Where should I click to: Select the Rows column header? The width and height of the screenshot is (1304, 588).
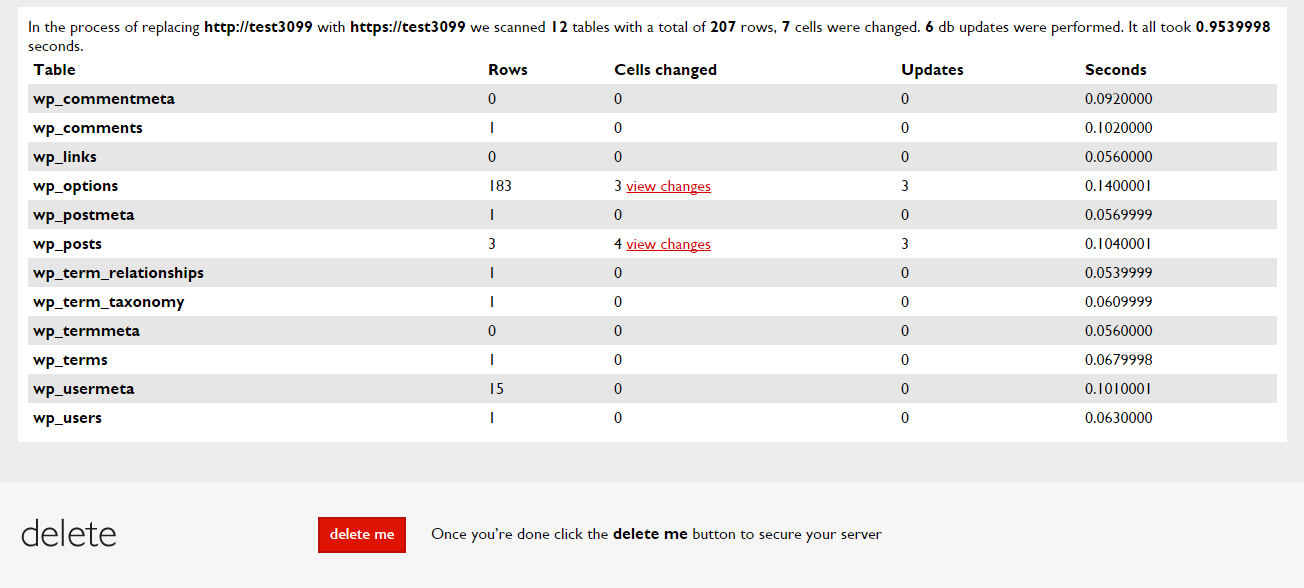click(508, 70)
